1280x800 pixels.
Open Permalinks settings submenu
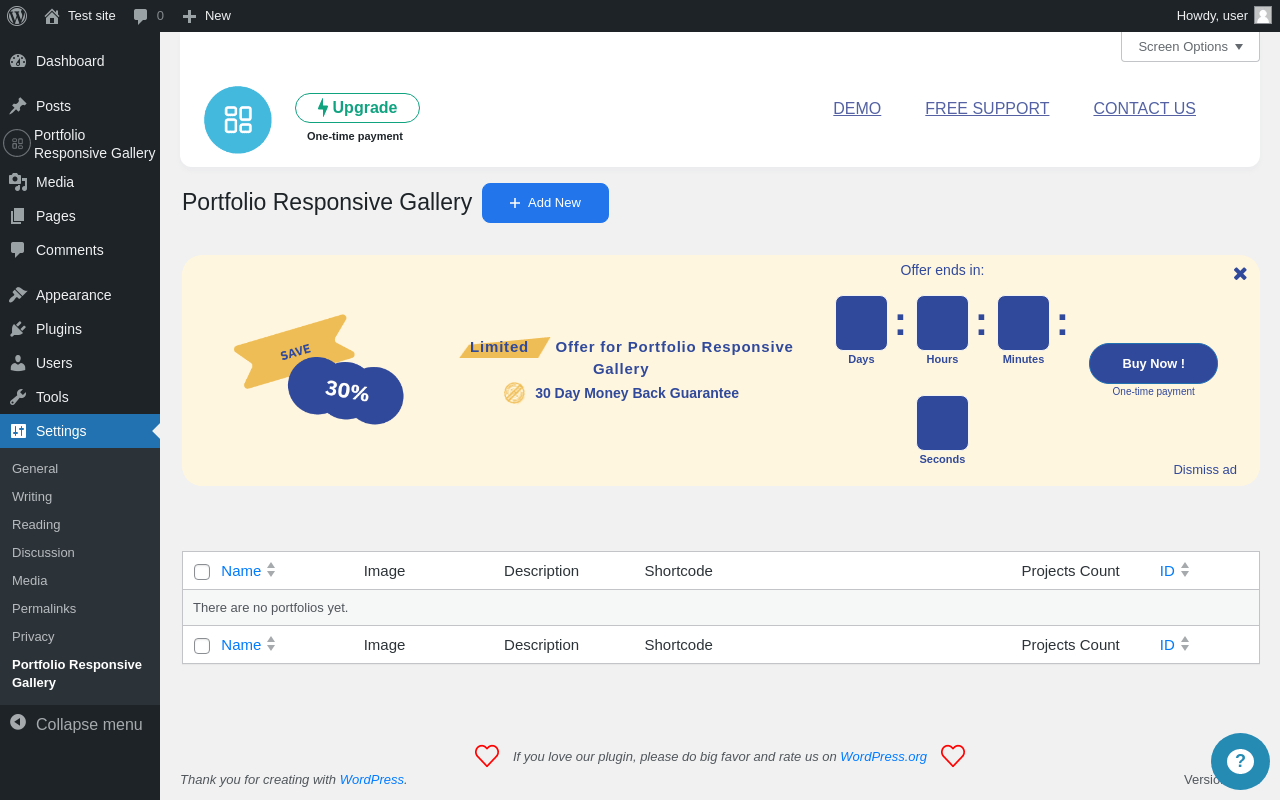[x=44, y=608]
